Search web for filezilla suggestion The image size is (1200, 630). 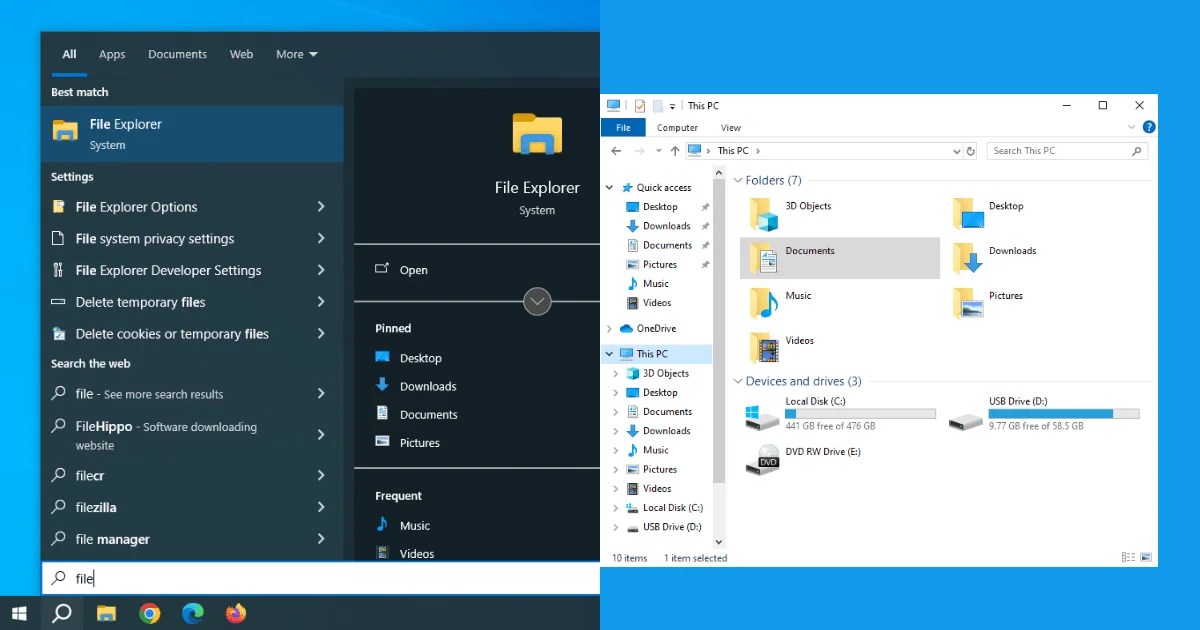coord(192,507)
